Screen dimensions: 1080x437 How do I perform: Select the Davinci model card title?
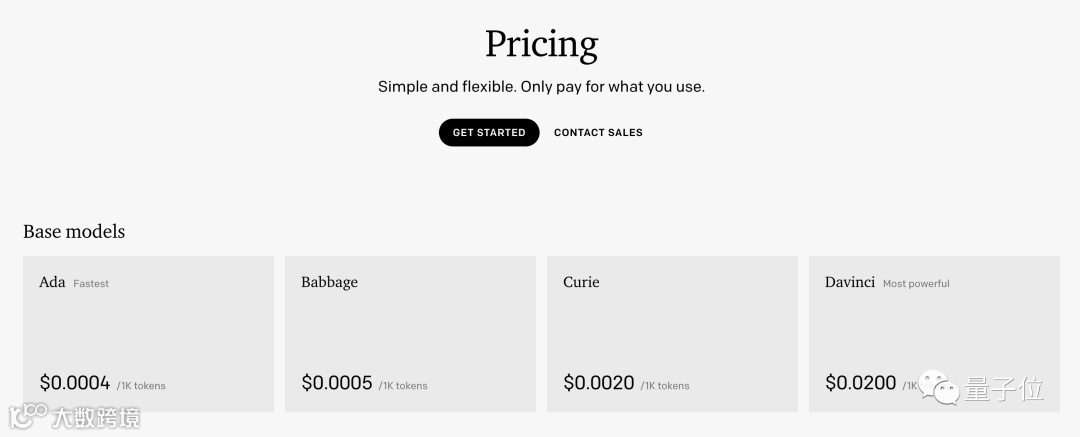click(850, 282)
